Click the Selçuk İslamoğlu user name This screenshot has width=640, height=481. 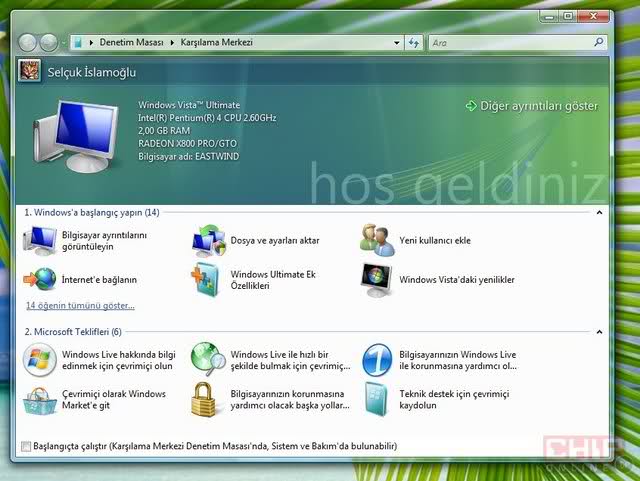[x=92, y=72]
